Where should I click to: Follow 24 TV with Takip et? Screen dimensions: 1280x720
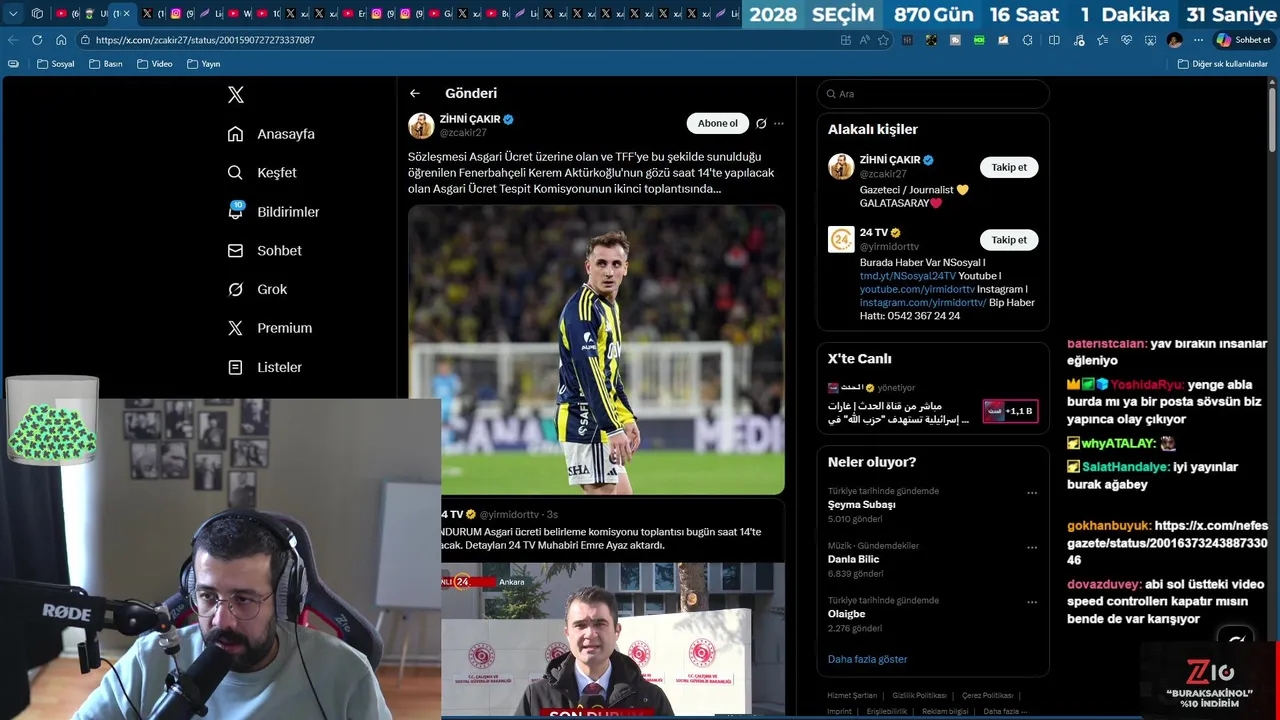(x=1009, y=240)
